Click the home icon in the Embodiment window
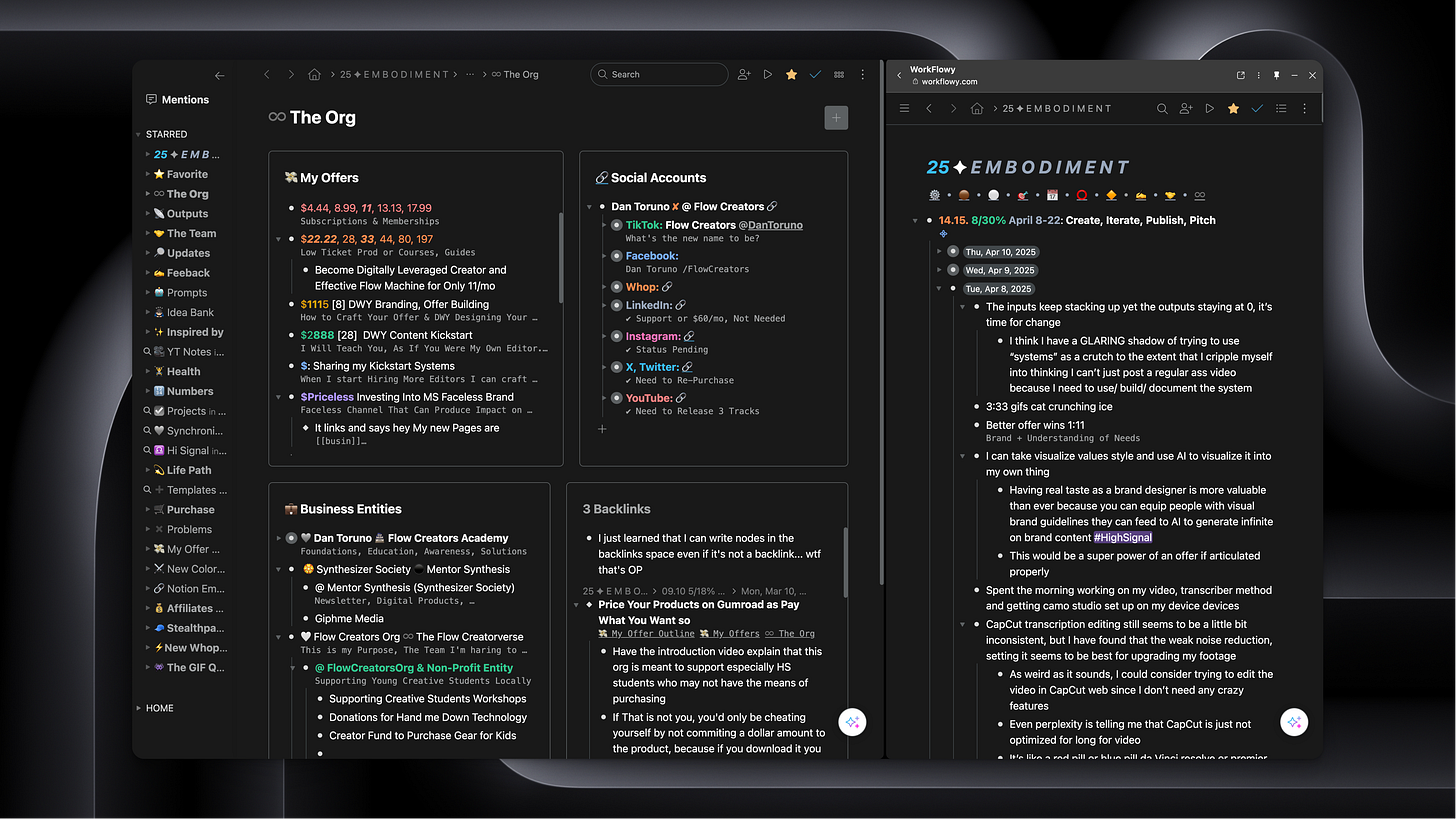The height and width of the screenshot is (819, 1456). click(x=977, y=108)
